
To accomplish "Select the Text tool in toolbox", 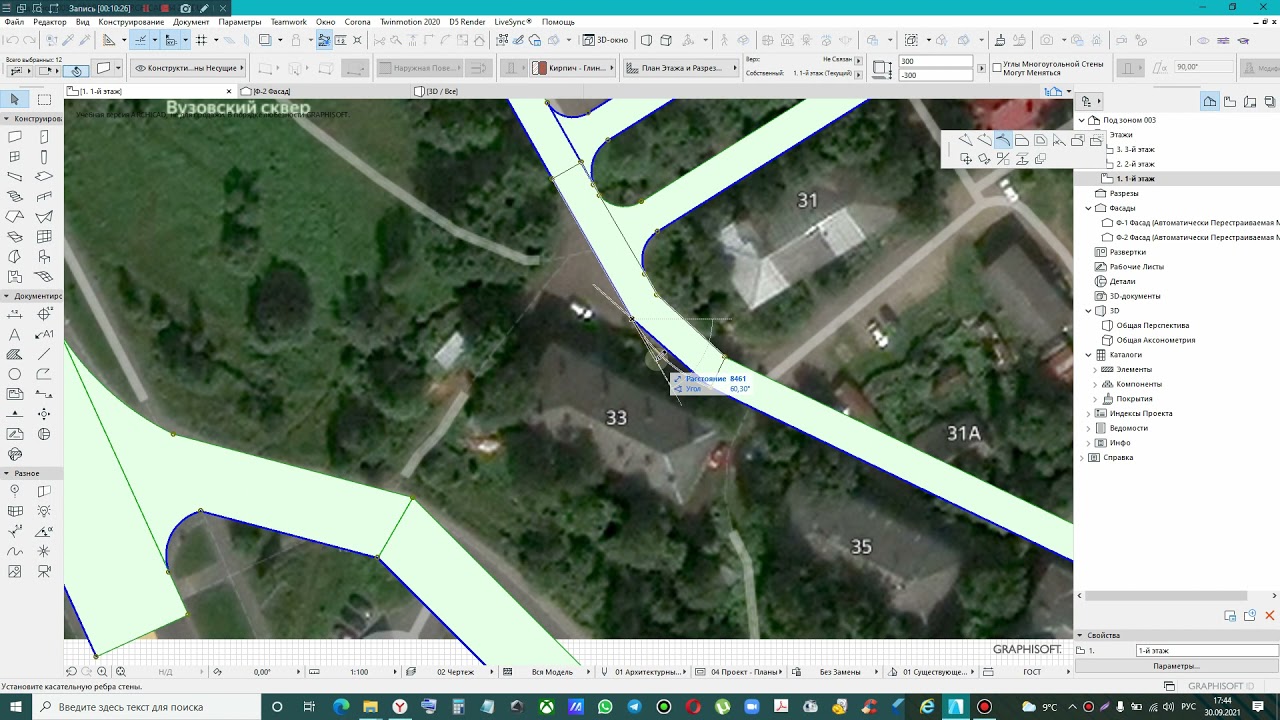I will pos(14,335).
